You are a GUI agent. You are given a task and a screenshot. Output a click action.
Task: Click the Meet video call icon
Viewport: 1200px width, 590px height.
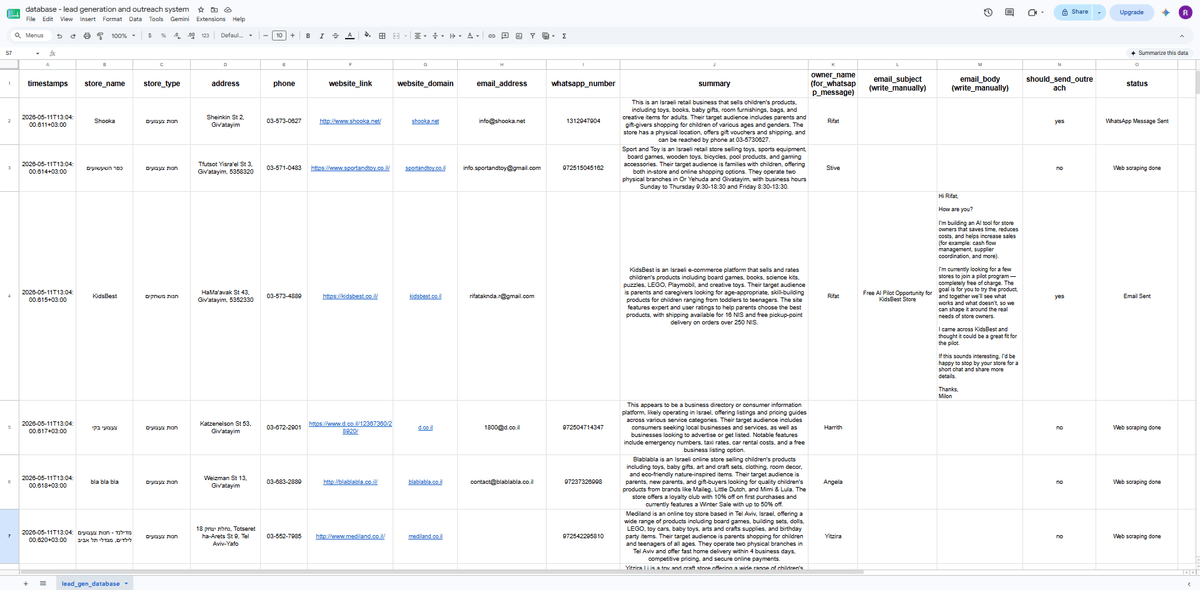coord(1034,12)
